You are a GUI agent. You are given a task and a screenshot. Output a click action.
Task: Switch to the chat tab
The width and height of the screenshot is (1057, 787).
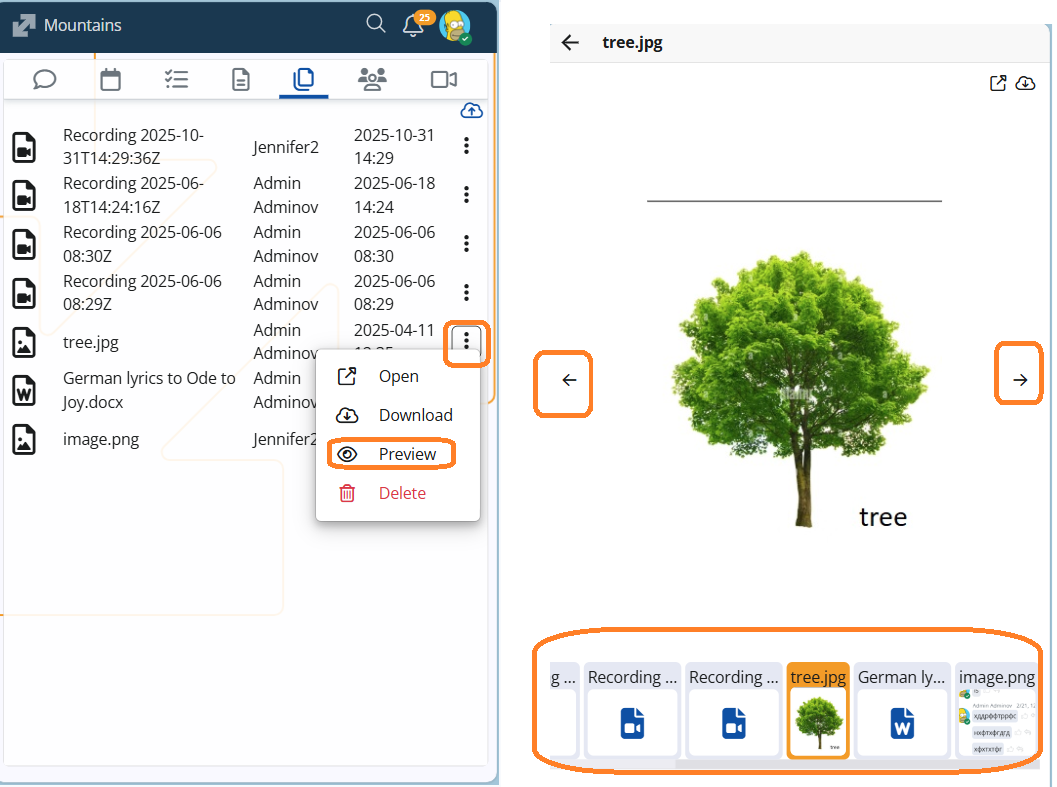coord(45,80)
